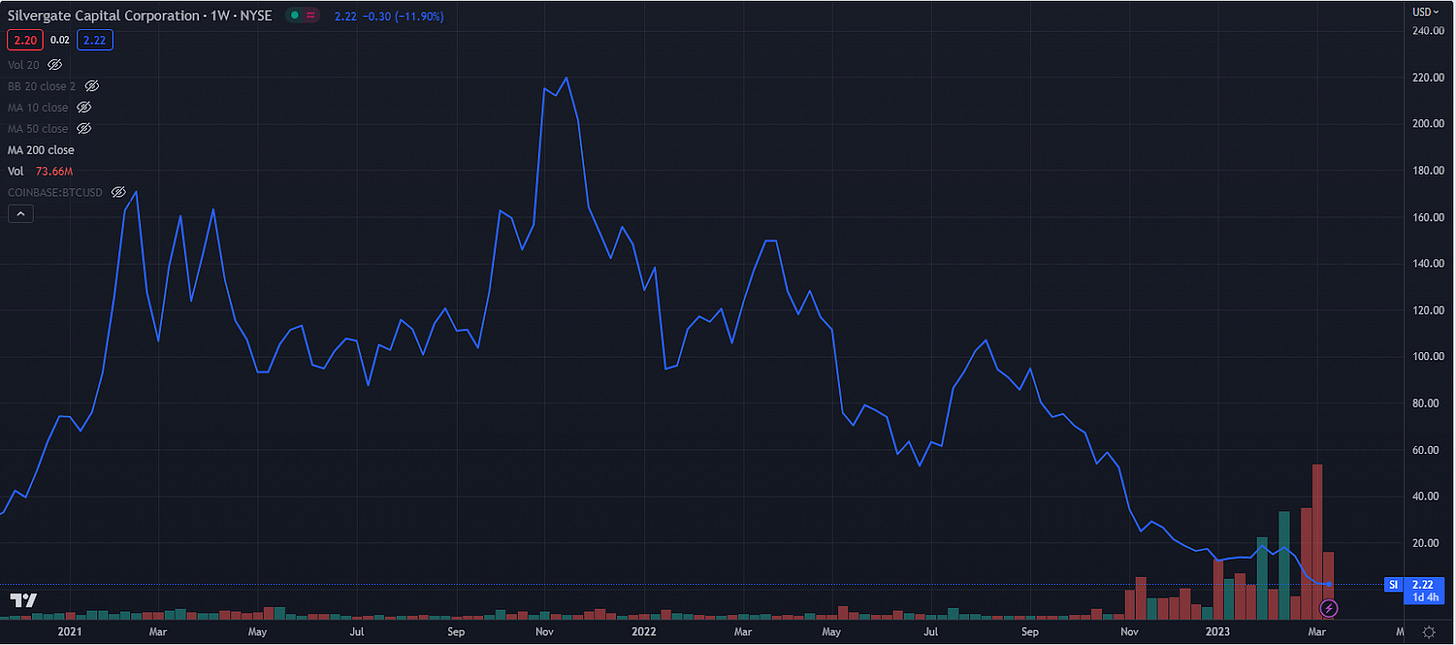Click the tallest red volume bar

1318,542
